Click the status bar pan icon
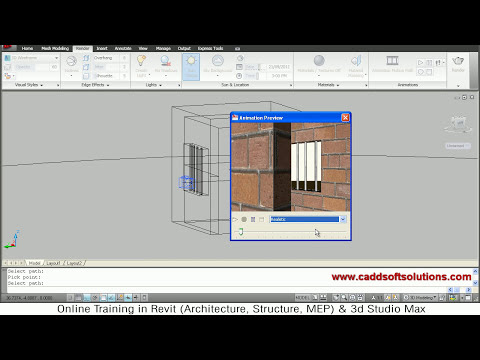Image resolution: width=480 pixels, height=360 pixels. click(336, 297)
